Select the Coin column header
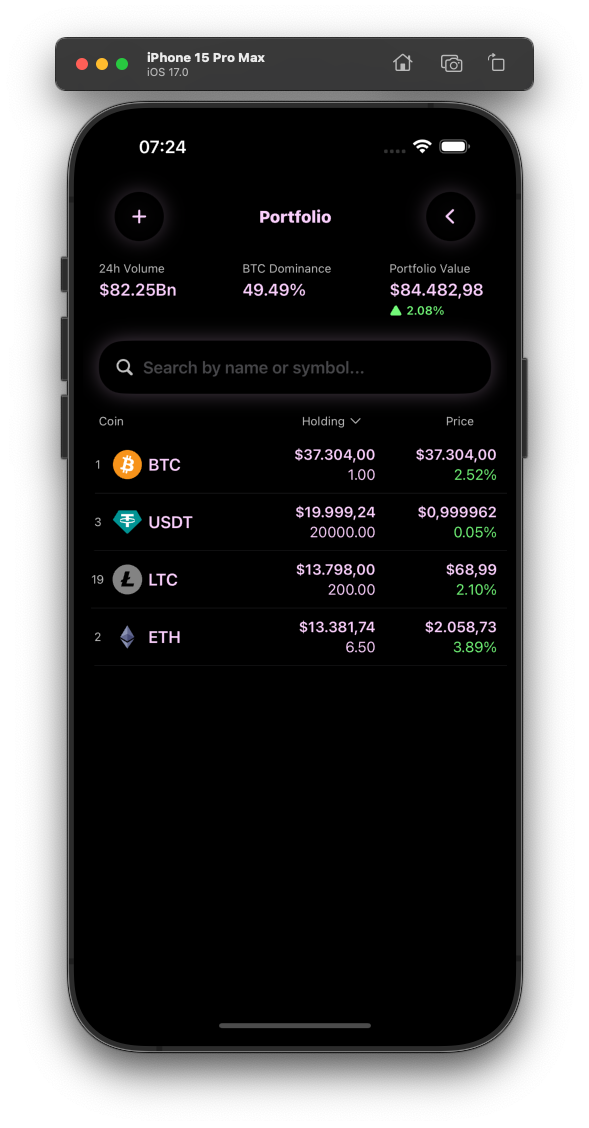The width and height of the screenshot is (589, 1128). click(110, 421)
